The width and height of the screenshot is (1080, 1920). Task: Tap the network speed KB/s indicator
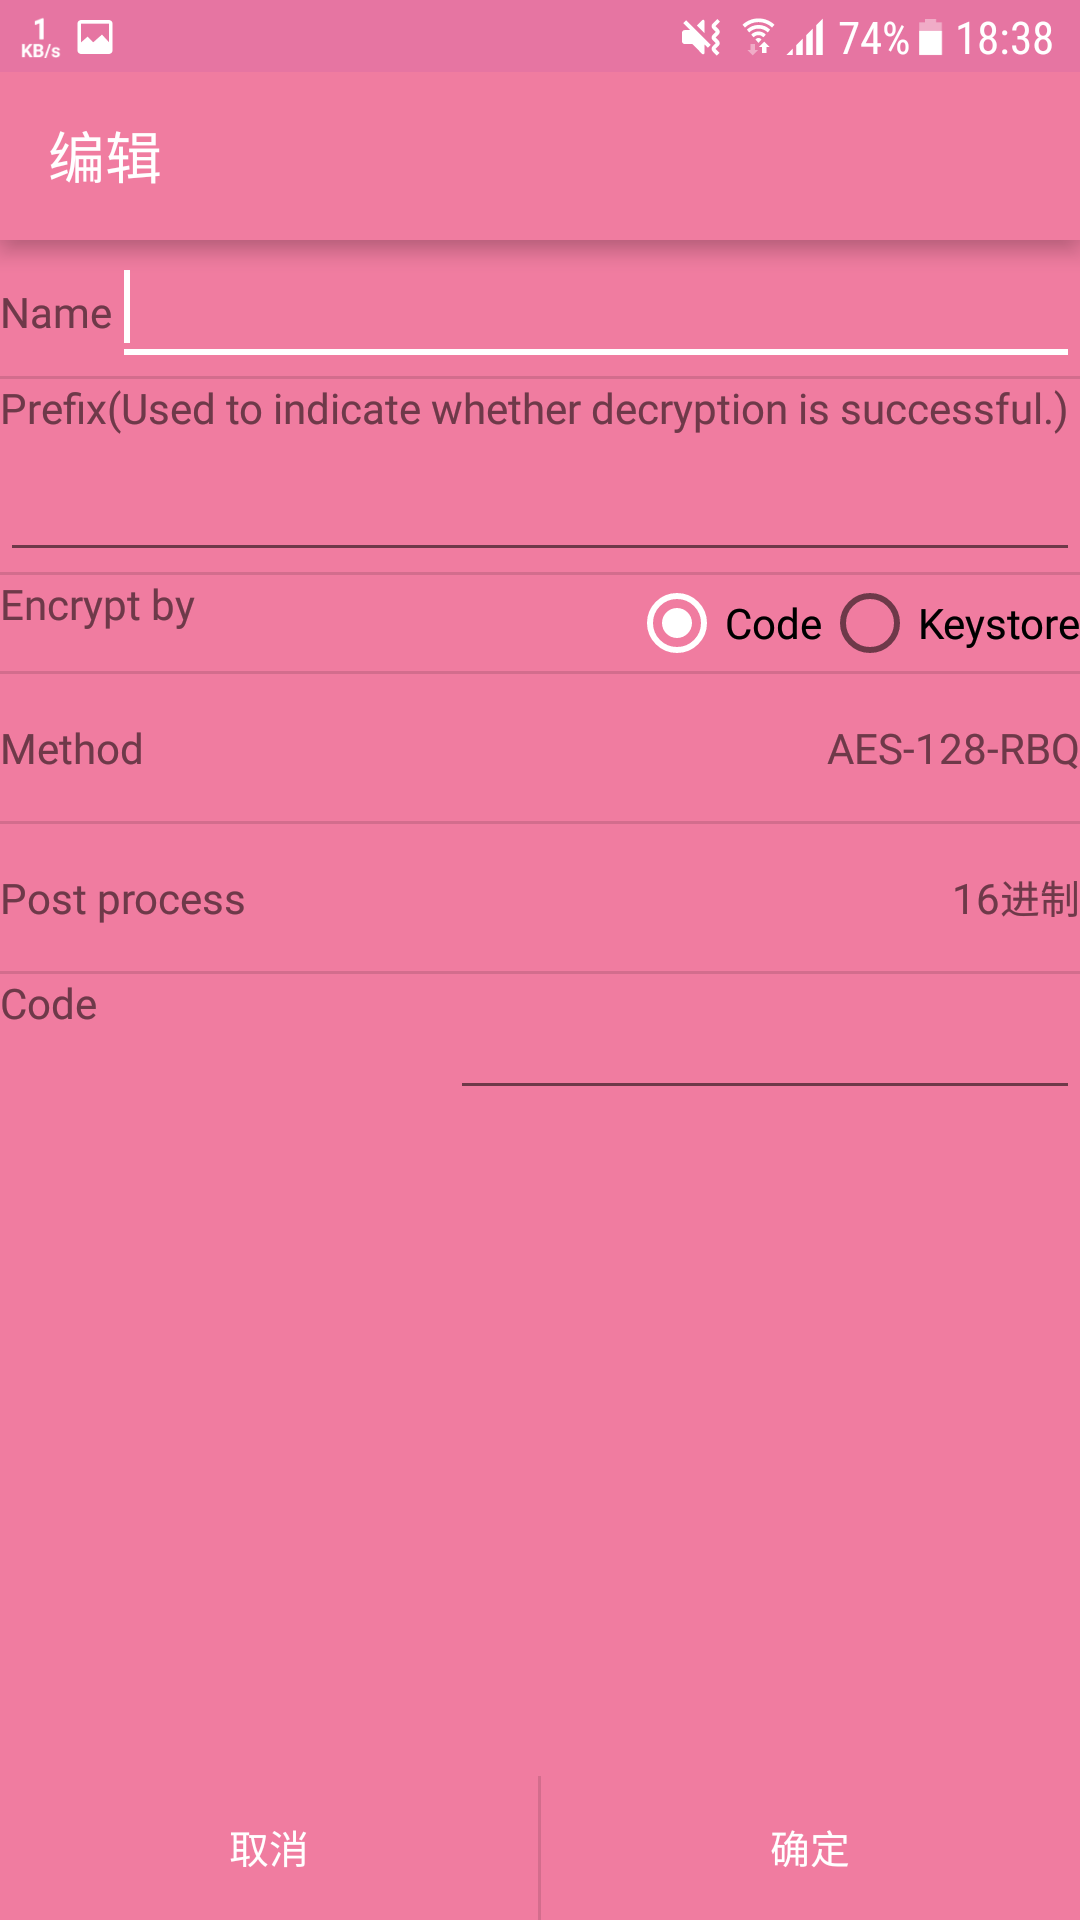40,38
